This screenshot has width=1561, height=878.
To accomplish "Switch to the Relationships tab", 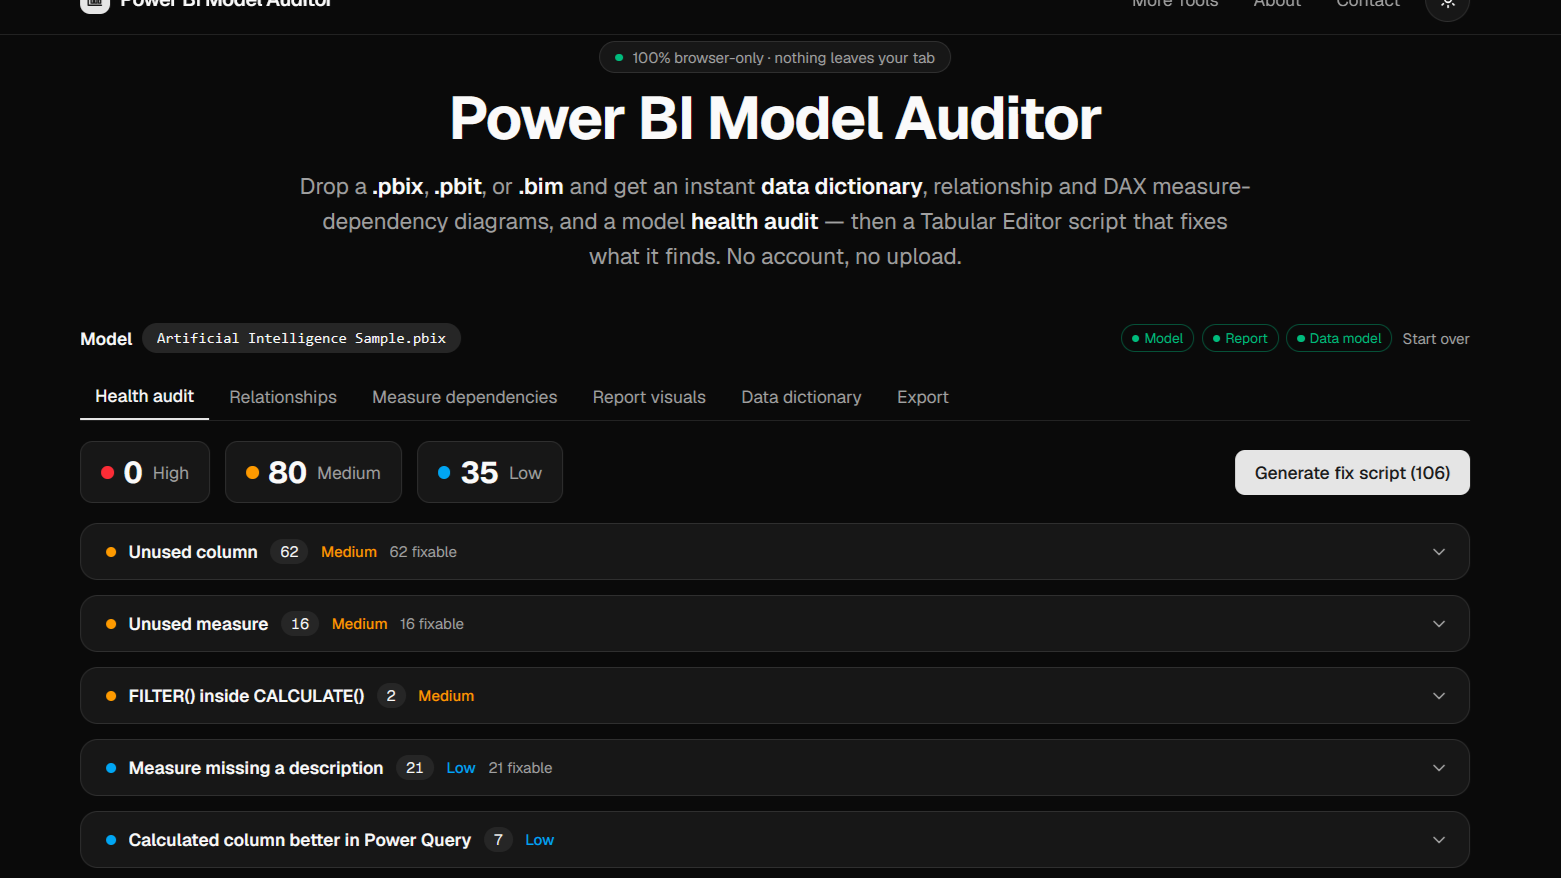I will (283, 397).
